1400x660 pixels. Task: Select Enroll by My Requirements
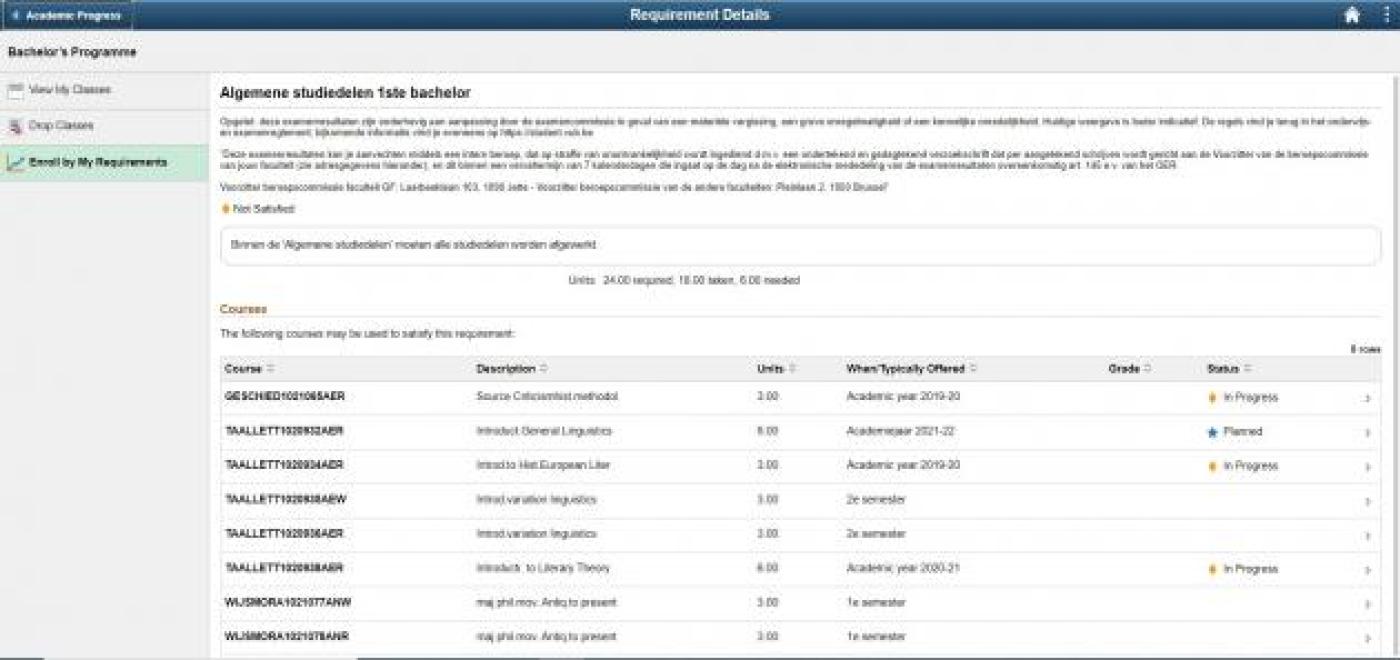click(97, 162)
